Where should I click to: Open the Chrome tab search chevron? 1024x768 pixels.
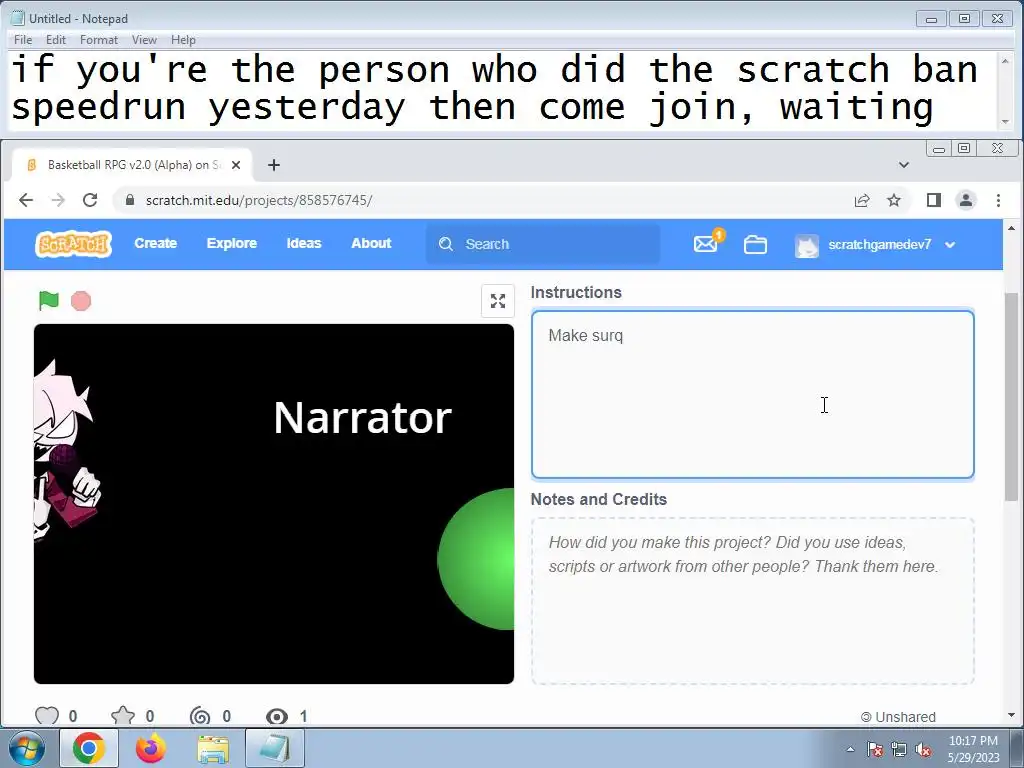tap(904, 165)
